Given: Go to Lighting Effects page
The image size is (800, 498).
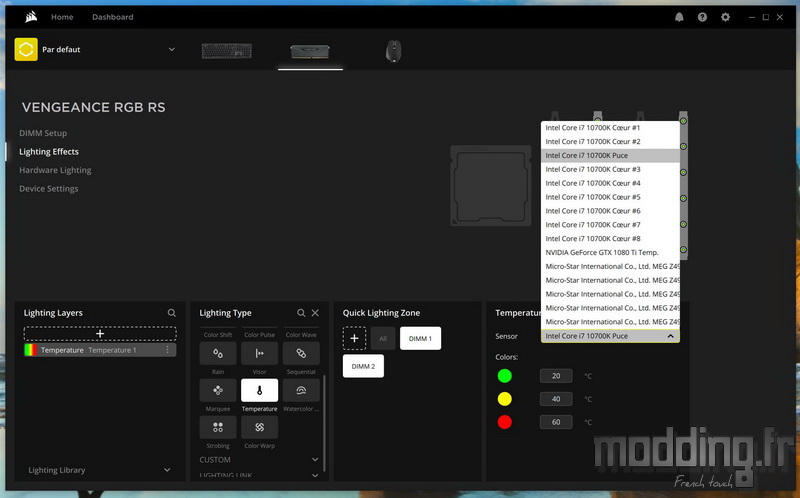Looking at the screenshot, I should tap(49, 152).
